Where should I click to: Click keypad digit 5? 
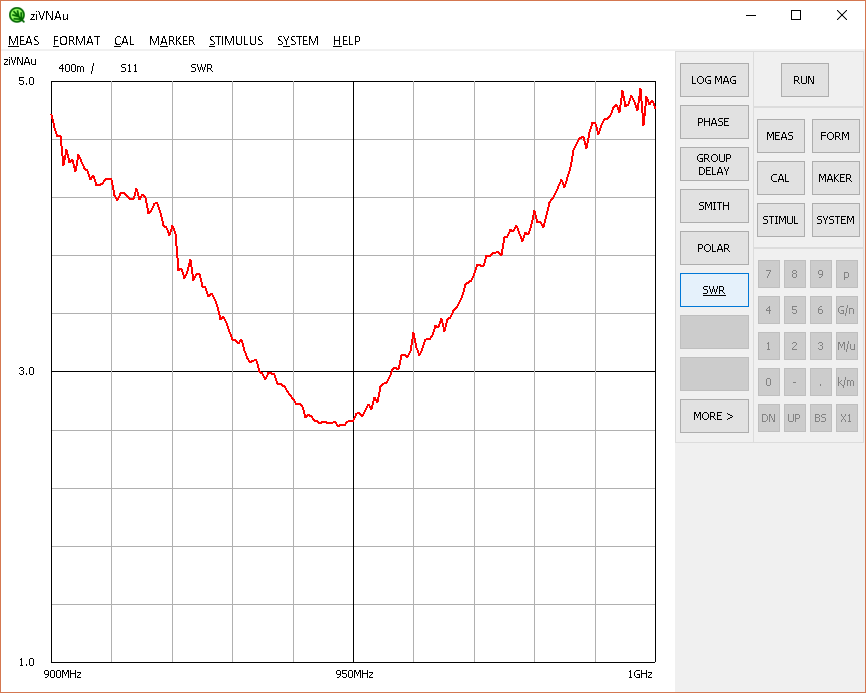tap(794, 310)
